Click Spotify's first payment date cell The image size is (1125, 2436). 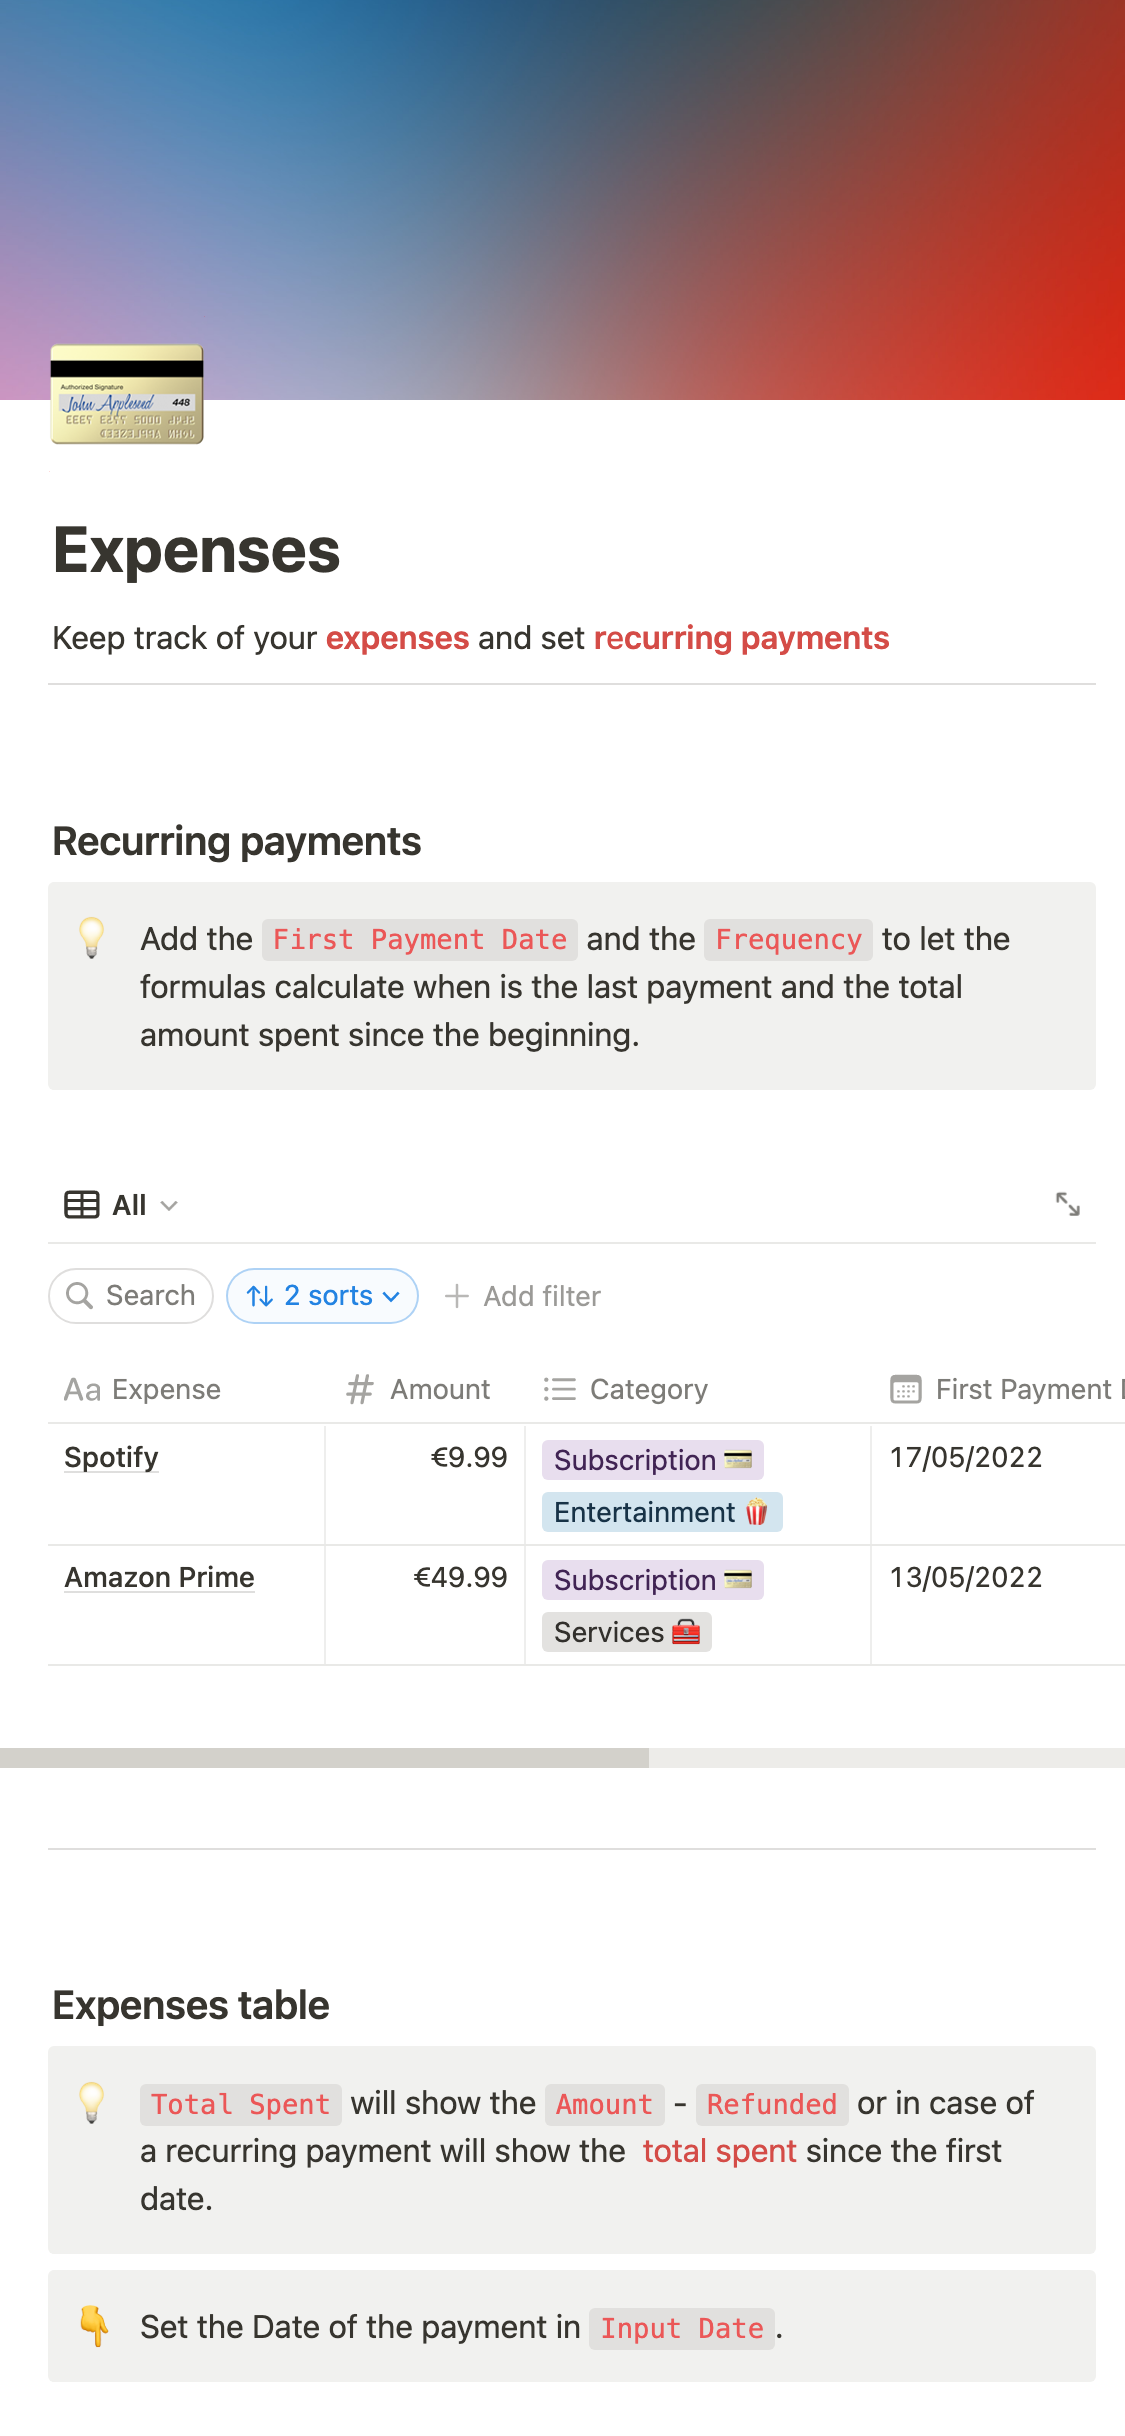[966, 1457]
